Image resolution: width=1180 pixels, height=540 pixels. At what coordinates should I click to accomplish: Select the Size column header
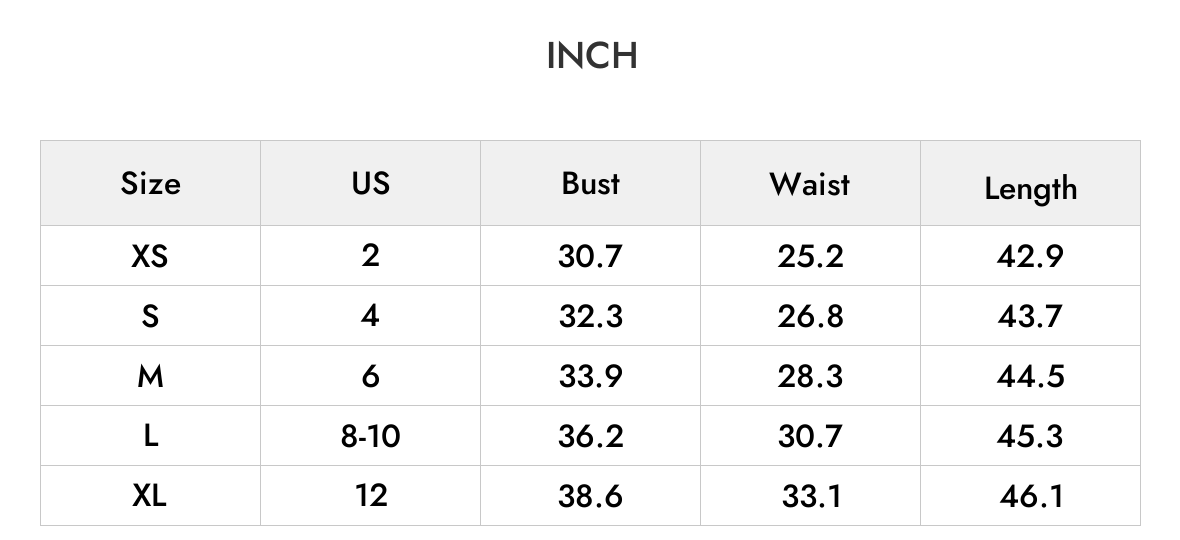tap(151, 183)
